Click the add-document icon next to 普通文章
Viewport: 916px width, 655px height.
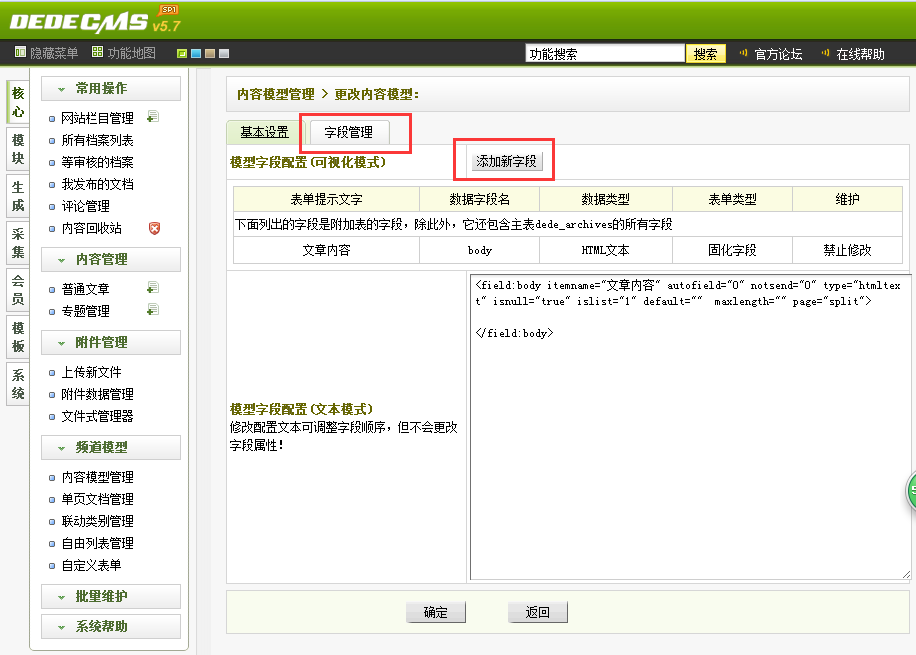point(153,289)
